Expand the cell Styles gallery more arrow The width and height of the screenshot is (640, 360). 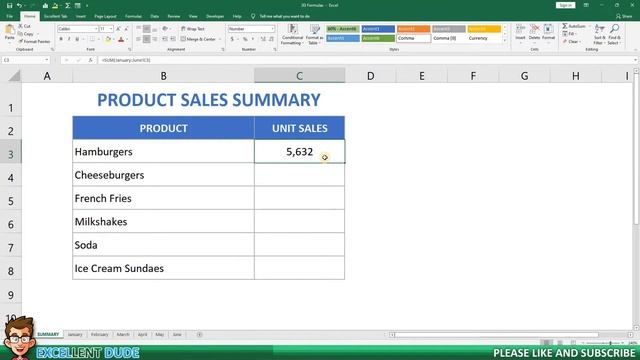pos(505,40)
